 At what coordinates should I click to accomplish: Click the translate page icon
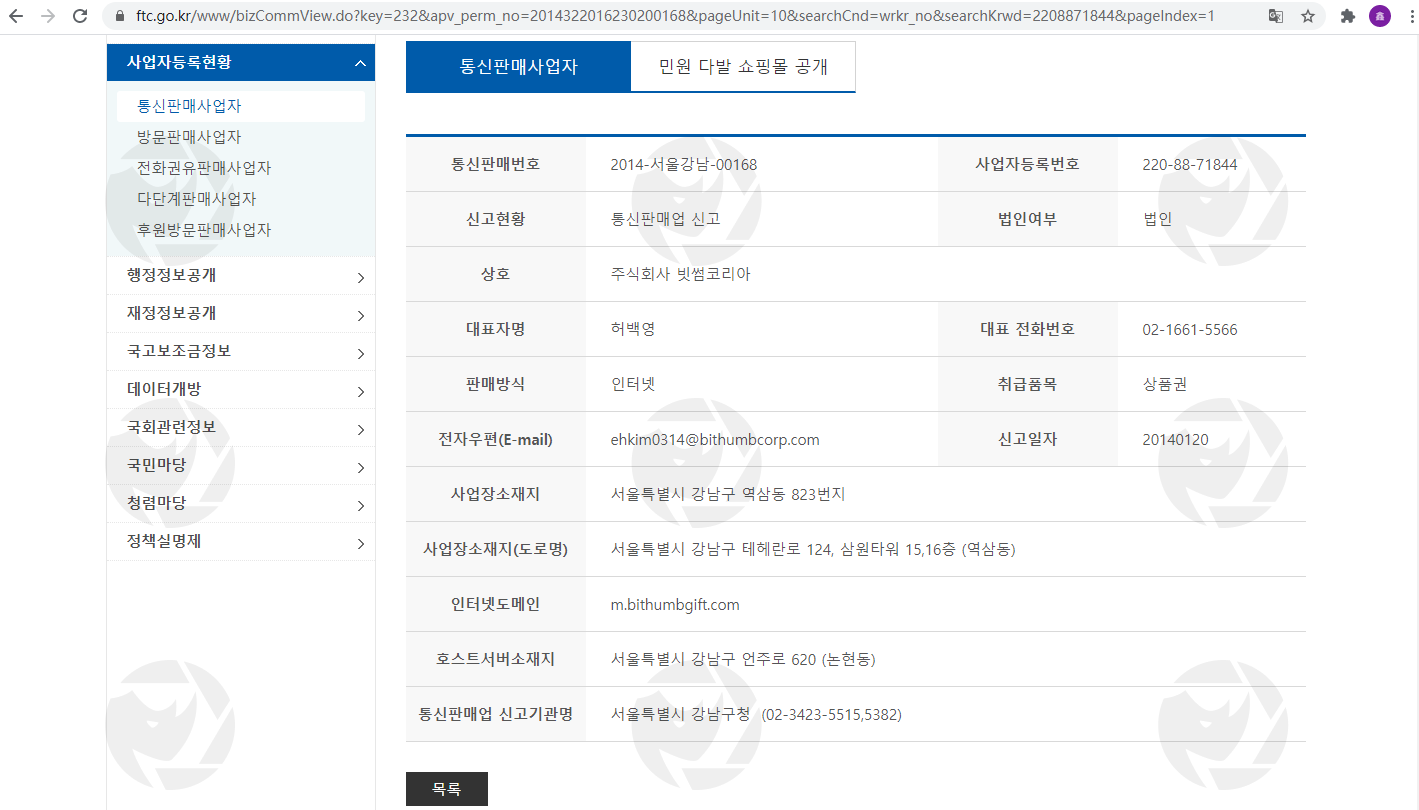(x=1276, y=16)
